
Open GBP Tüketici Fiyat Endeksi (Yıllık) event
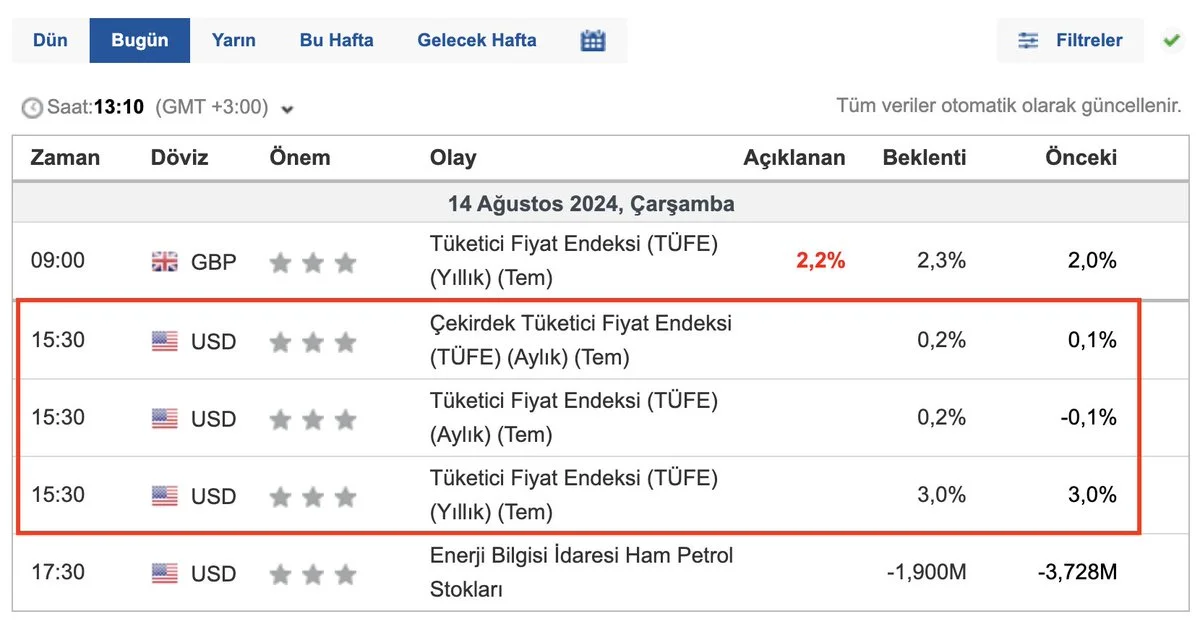click(x=574, y=260)
